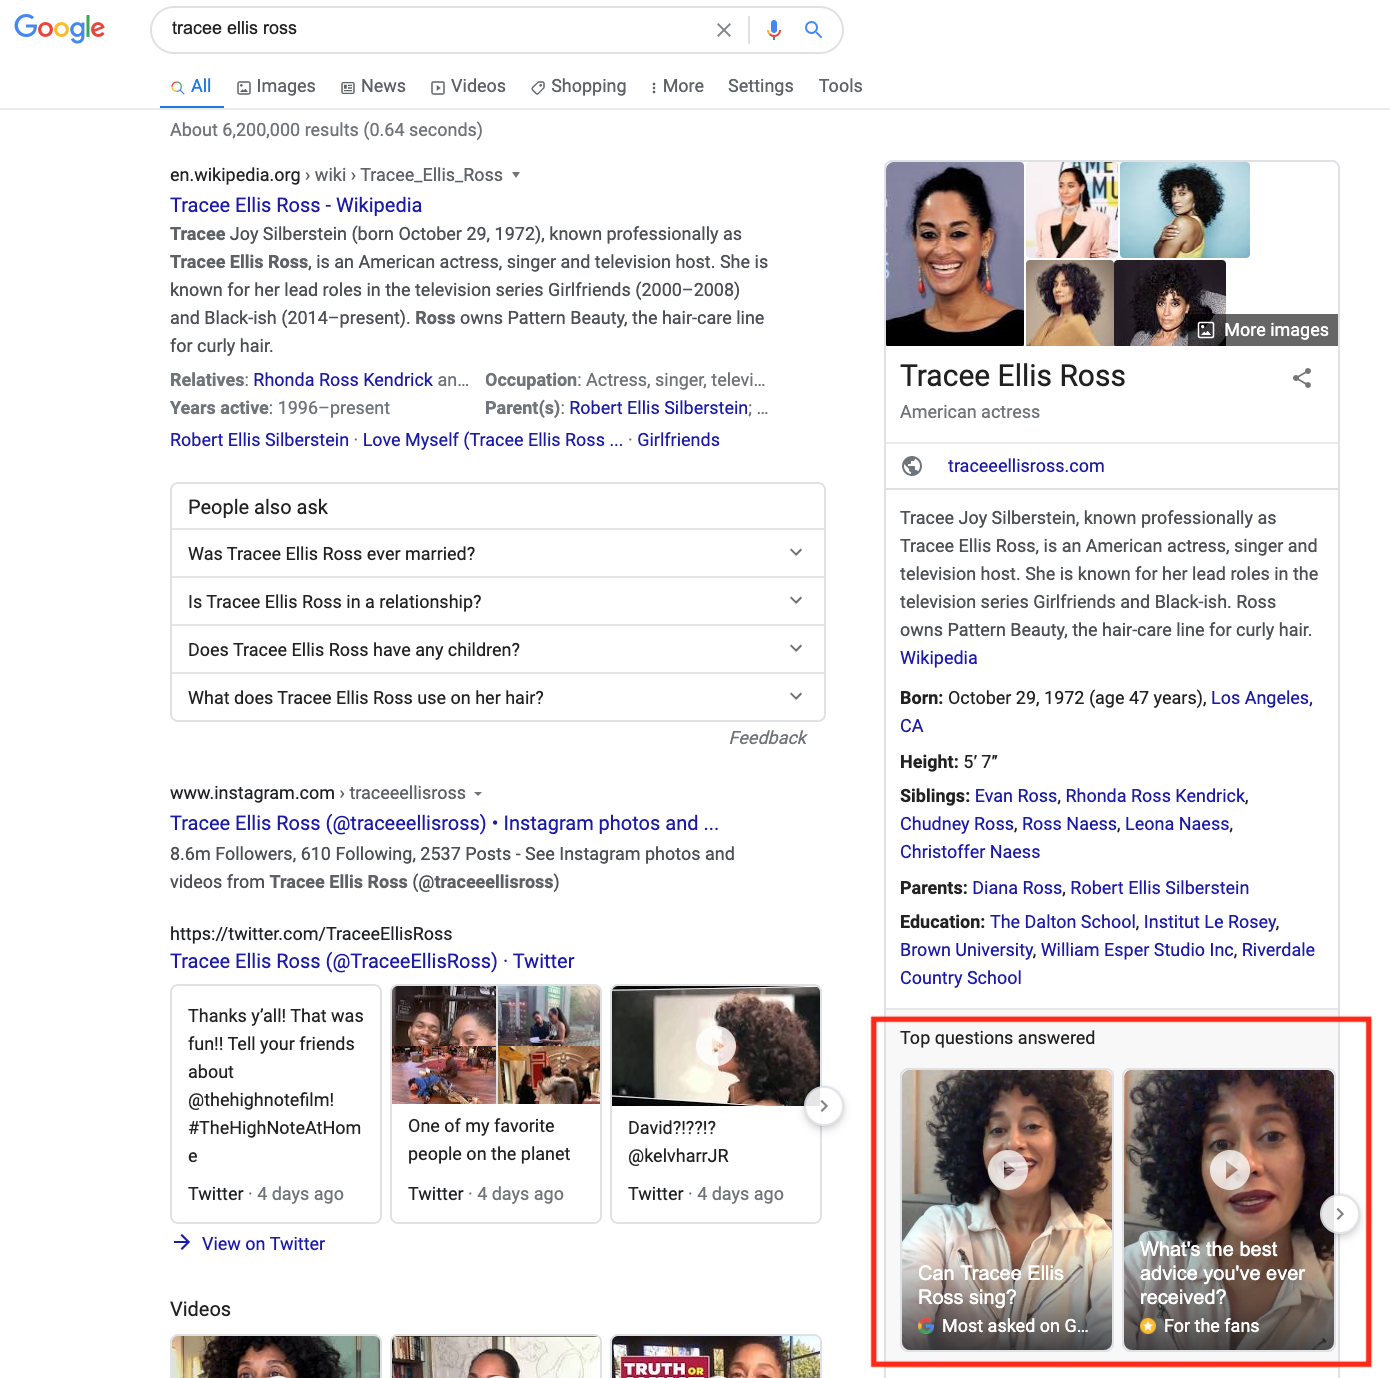Click the large smiling portrait photo

tap(955, 254)
